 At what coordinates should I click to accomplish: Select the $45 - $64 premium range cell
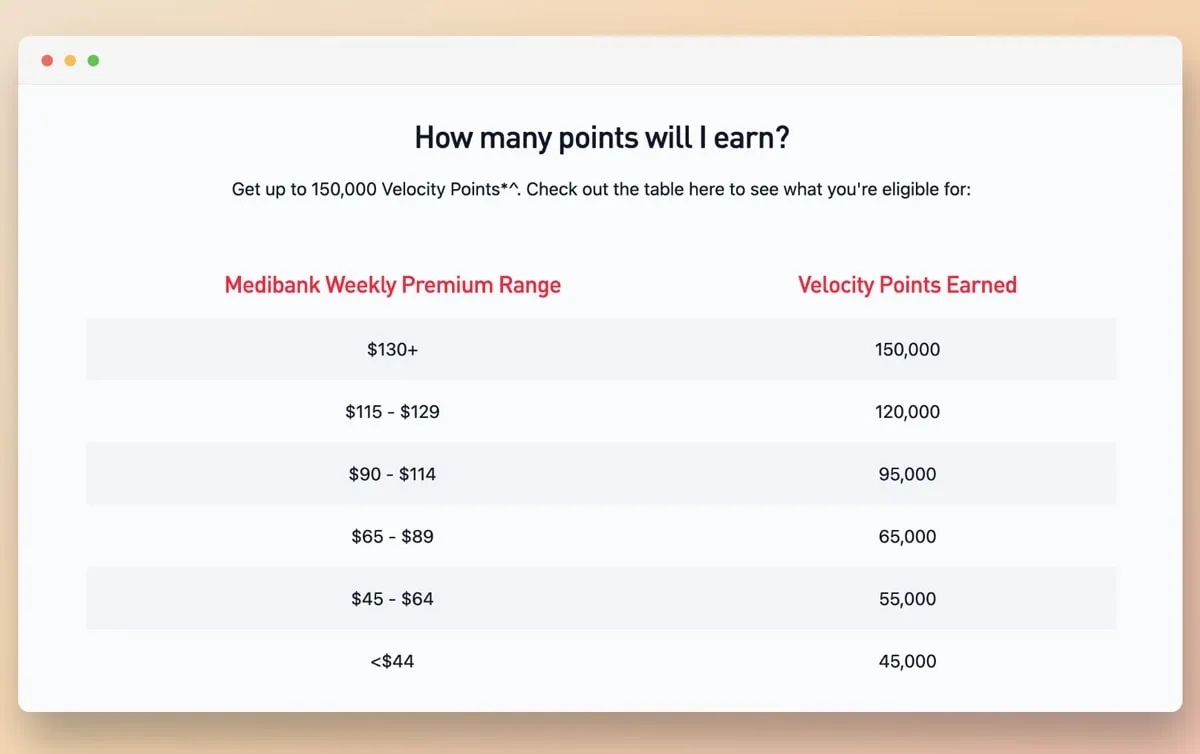[393, 599]
